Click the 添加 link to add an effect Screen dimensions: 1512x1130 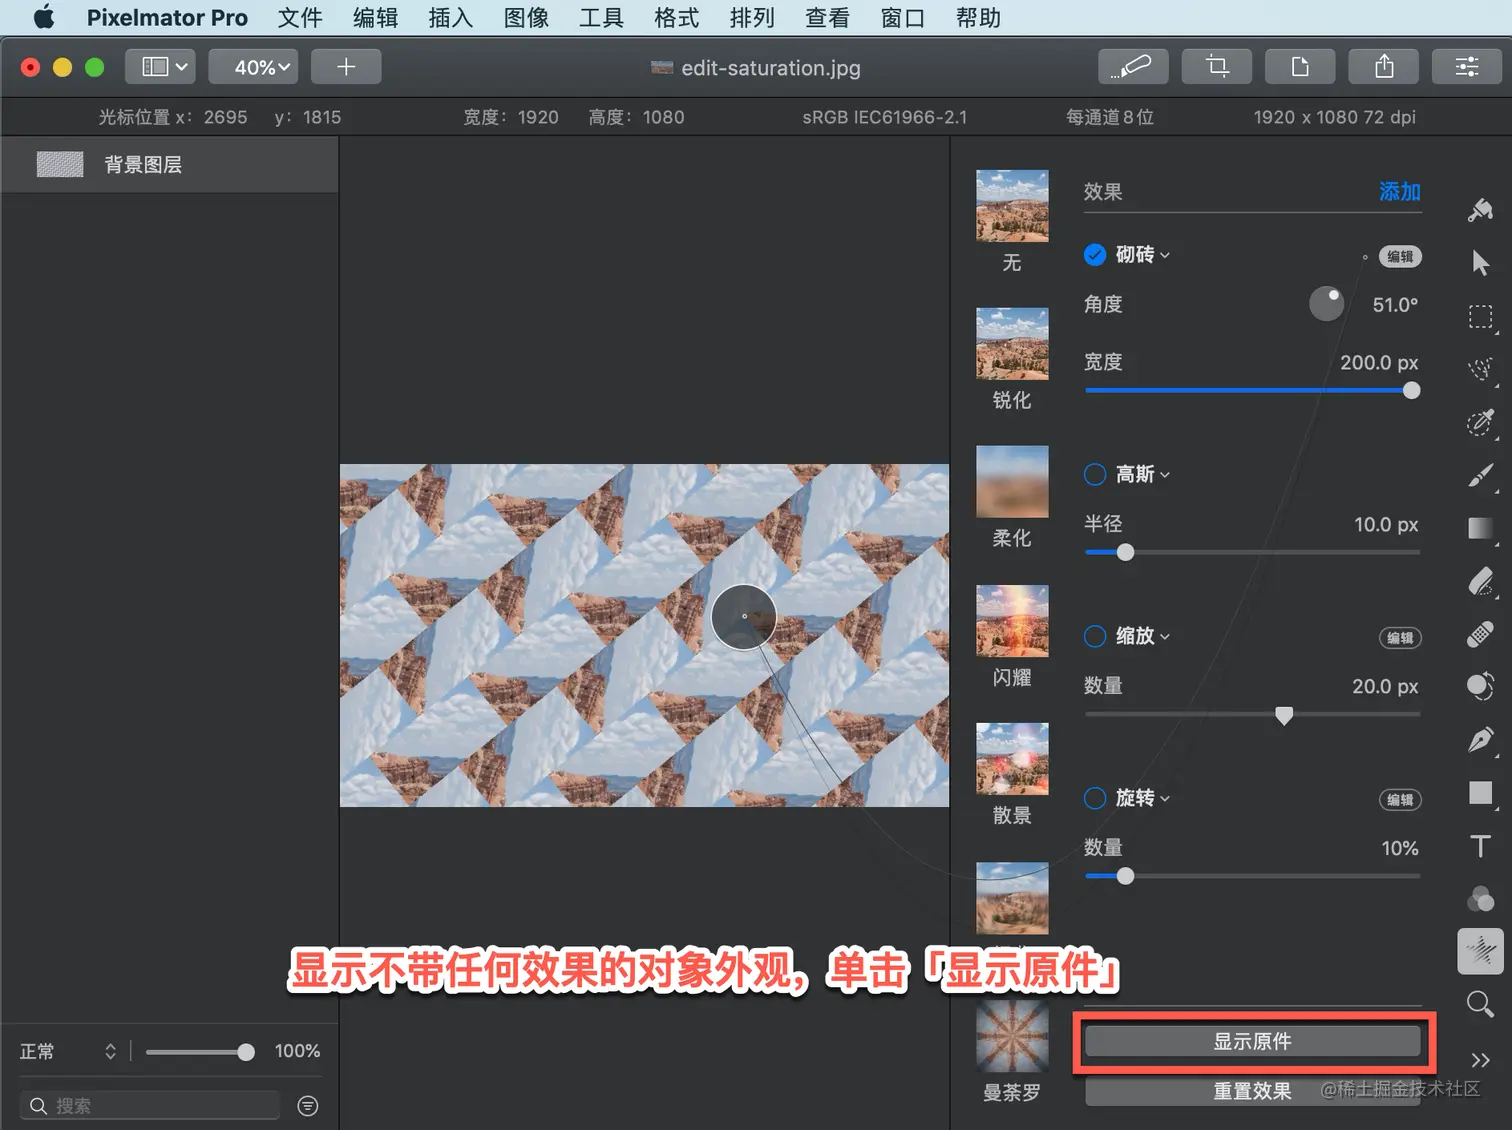click(1400, 191)
